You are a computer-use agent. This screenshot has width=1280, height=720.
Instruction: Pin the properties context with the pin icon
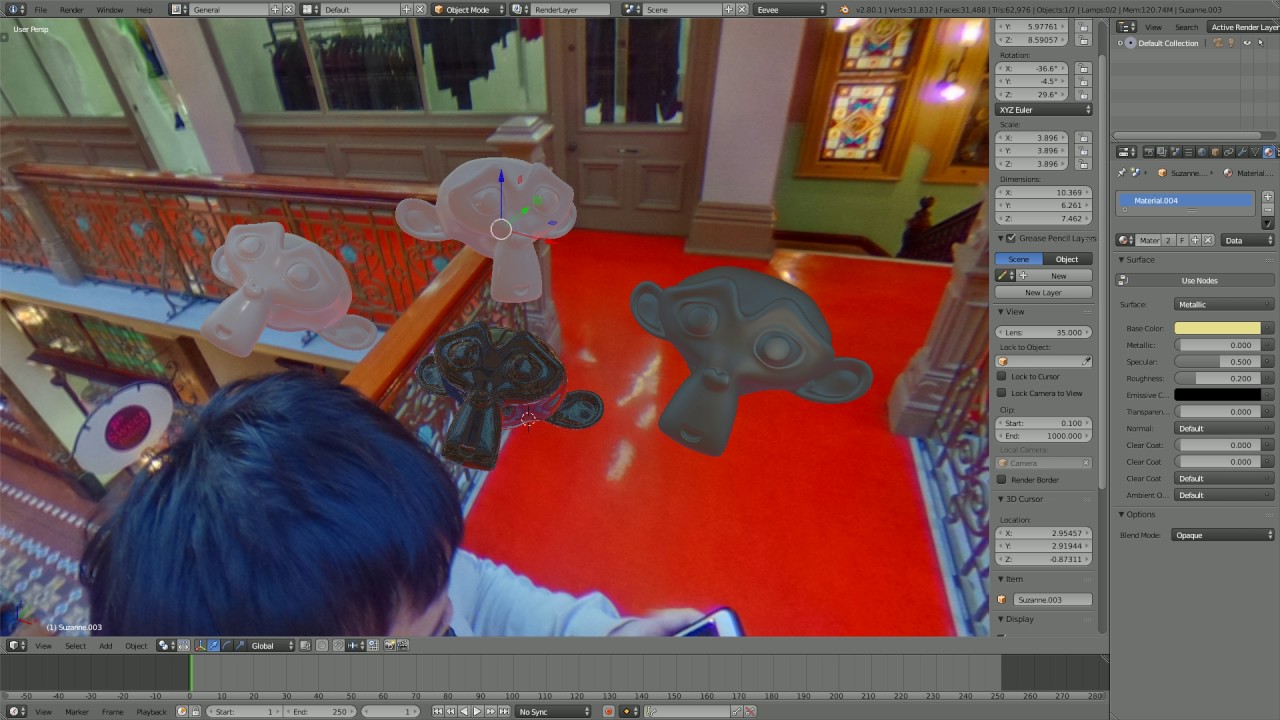tap(1122, 173)
